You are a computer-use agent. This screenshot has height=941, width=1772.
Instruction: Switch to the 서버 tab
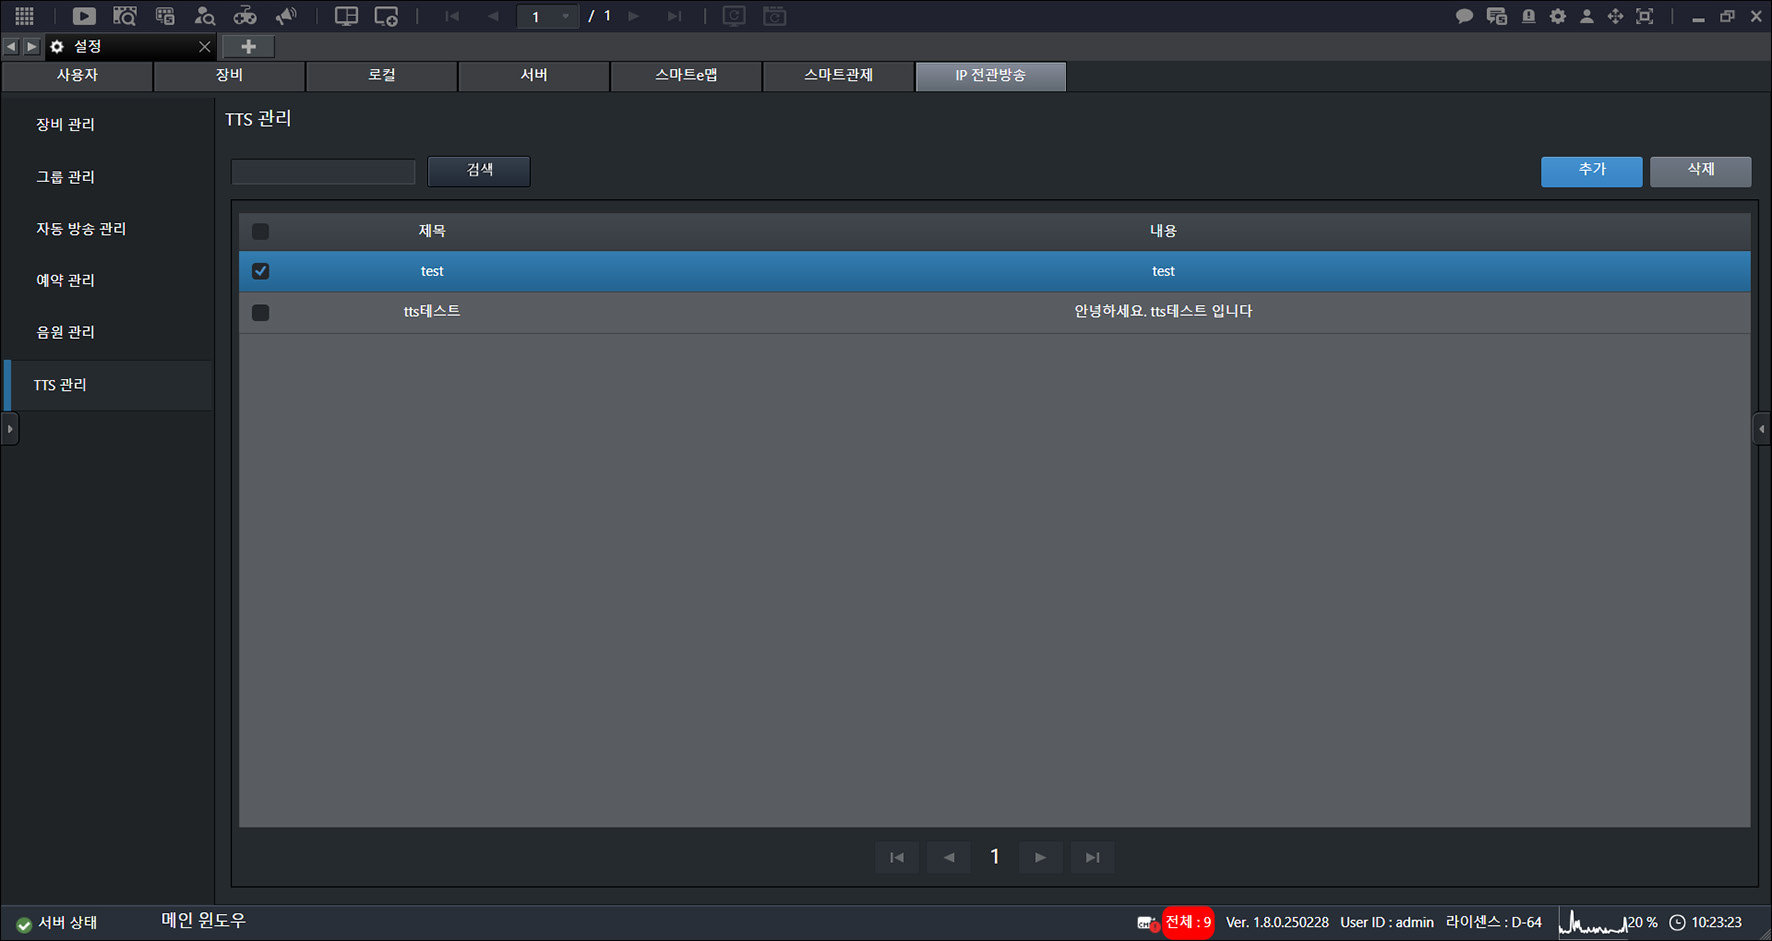pyautogui.click(x=534, y=76)
